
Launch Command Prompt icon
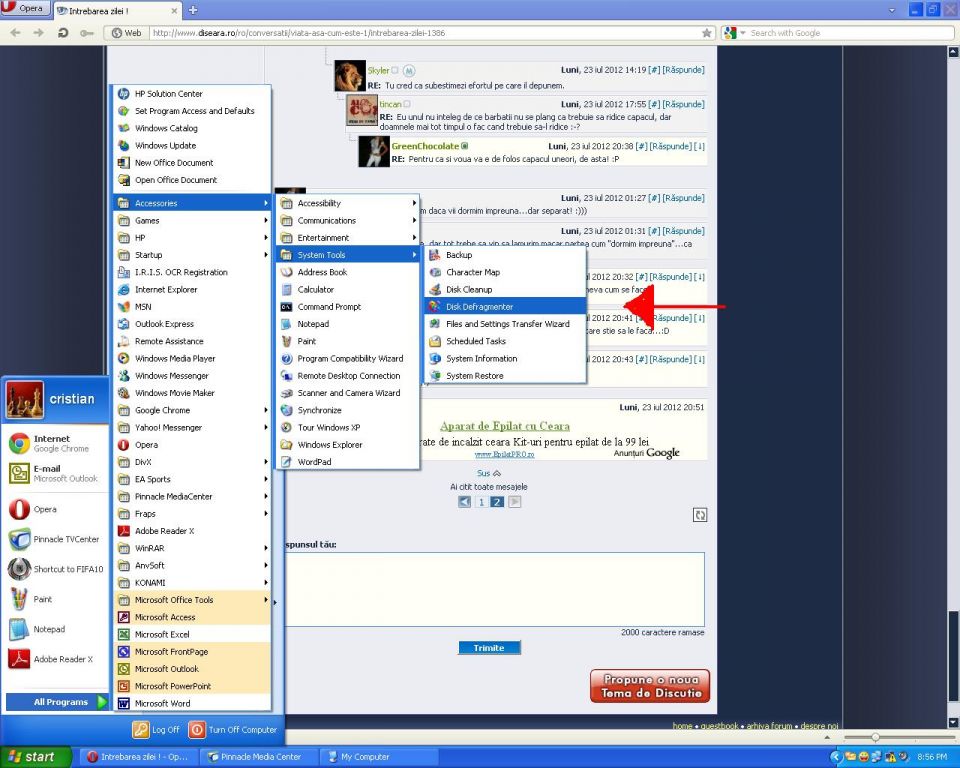click(x=286, y=306)
